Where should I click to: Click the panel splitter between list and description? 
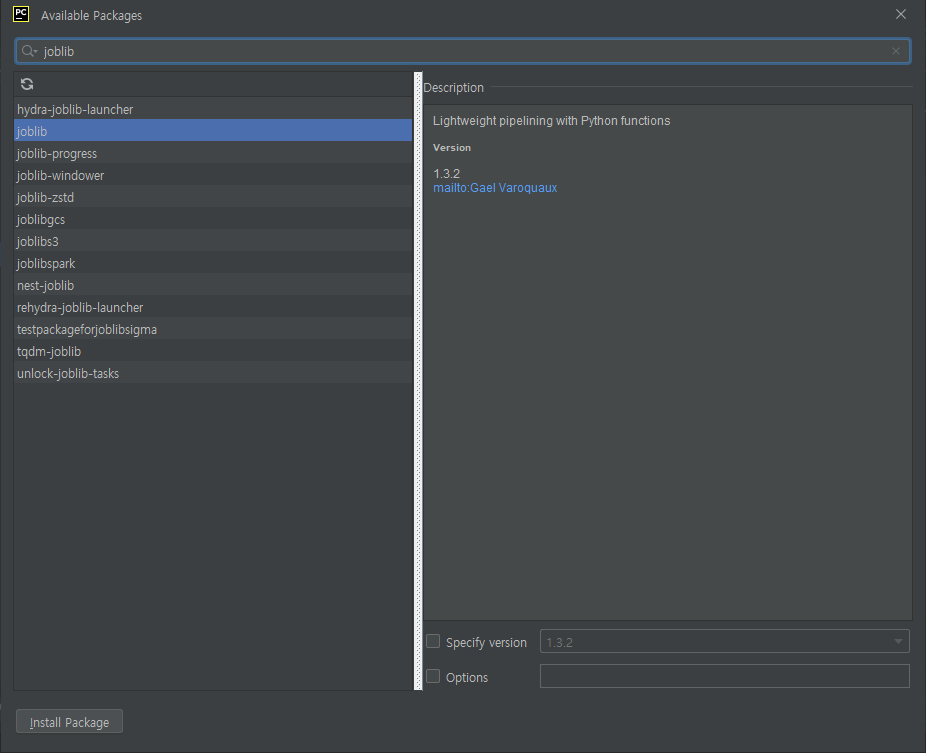(418, 381)
